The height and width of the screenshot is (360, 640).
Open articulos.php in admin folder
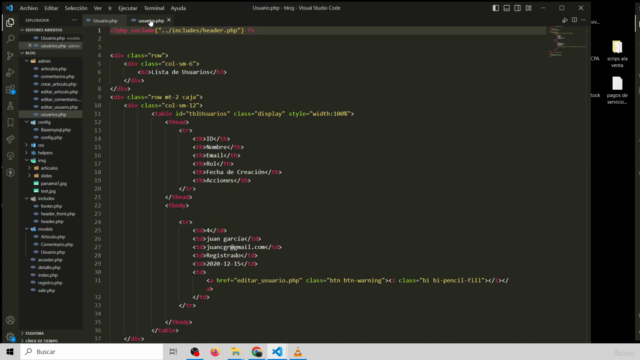tap(53, 69)
